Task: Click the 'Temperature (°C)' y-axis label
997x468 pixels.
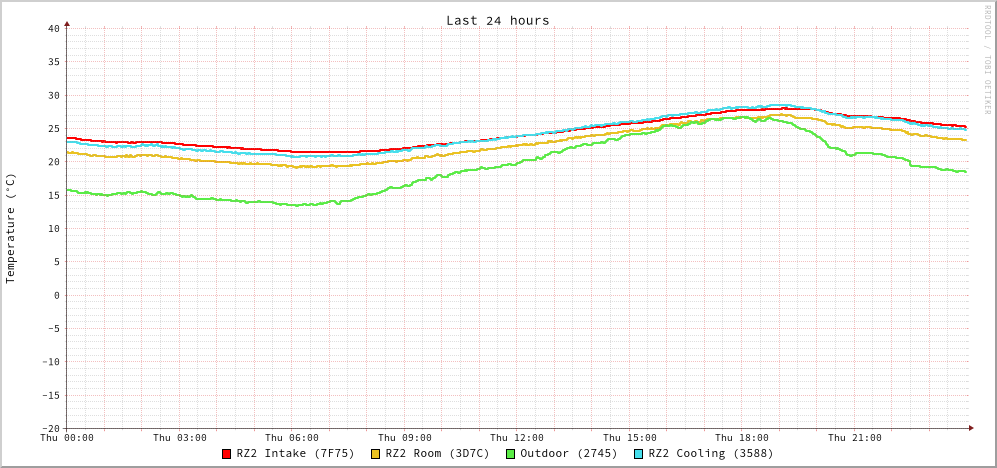Action: (x=11, y=228)
